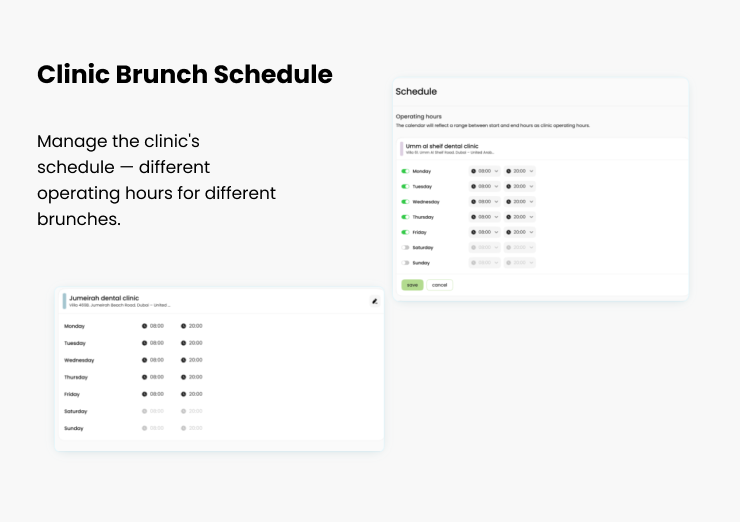Click Thursday's start clock icon in Jumeirah card
Image resolution: width=740 pixels, height=522 pixels.
tap(144, 377)
